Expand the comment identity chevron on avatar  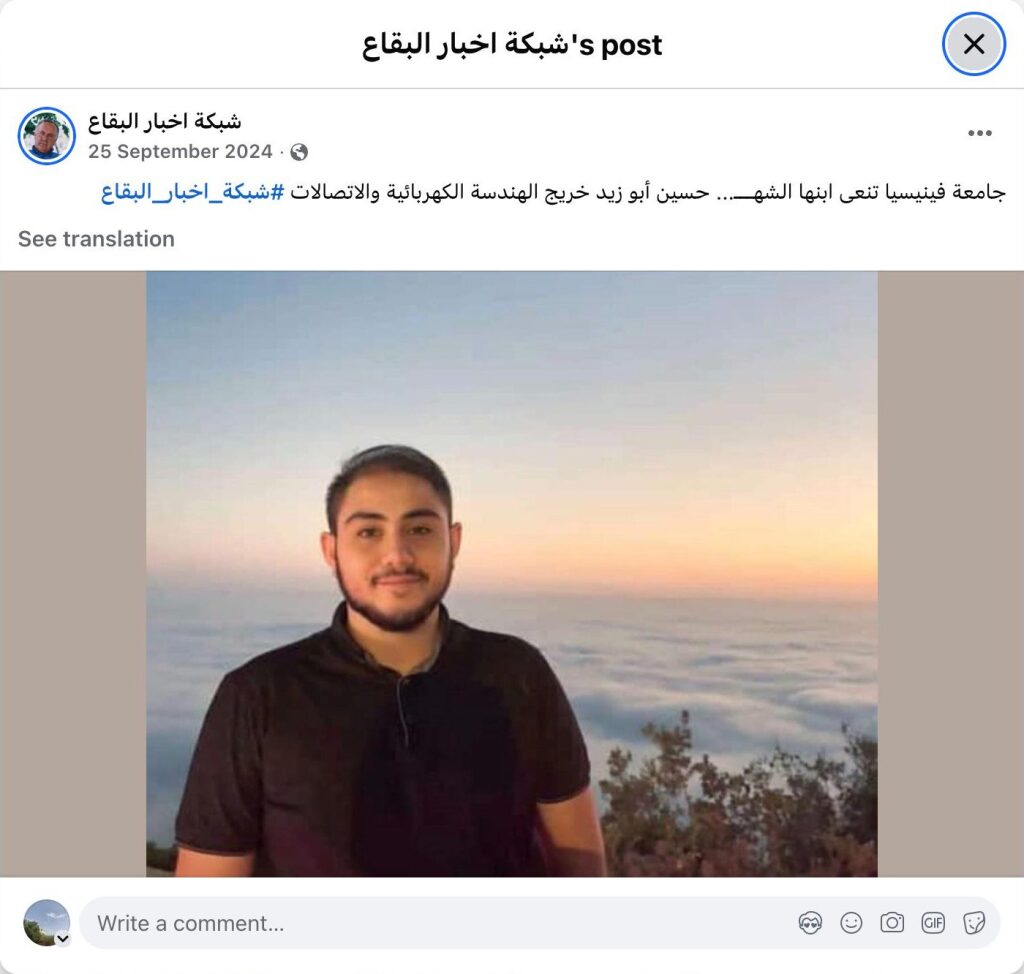click(63, 939)
